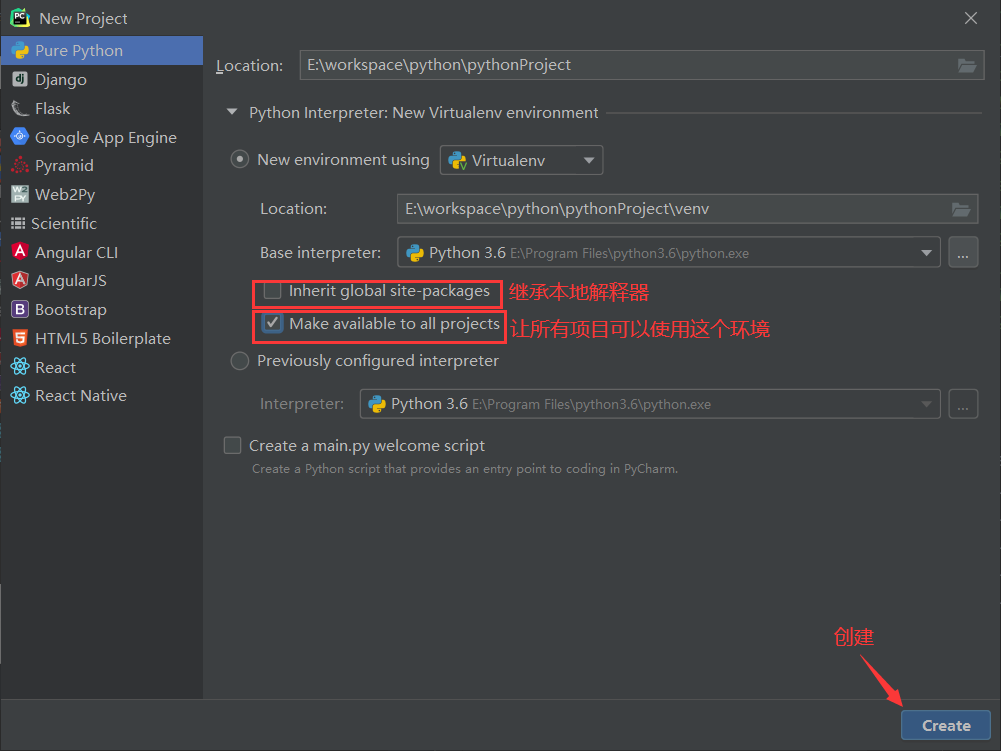Select the React list entry
The image size is (1001, 751).
point(102,367)
